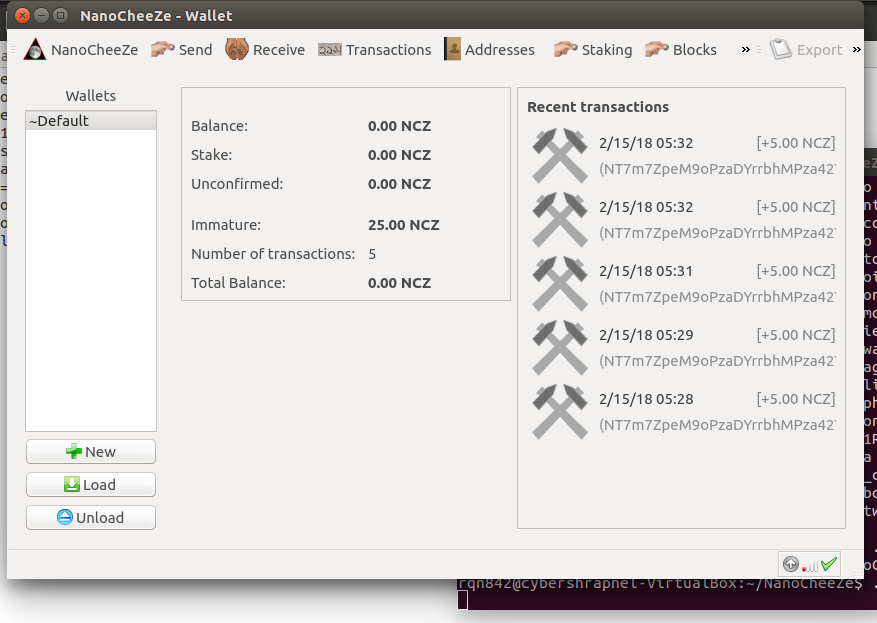877x623 pixels.
Task: Click the address under the 05:29 transaction
Action: pos(717,361)
